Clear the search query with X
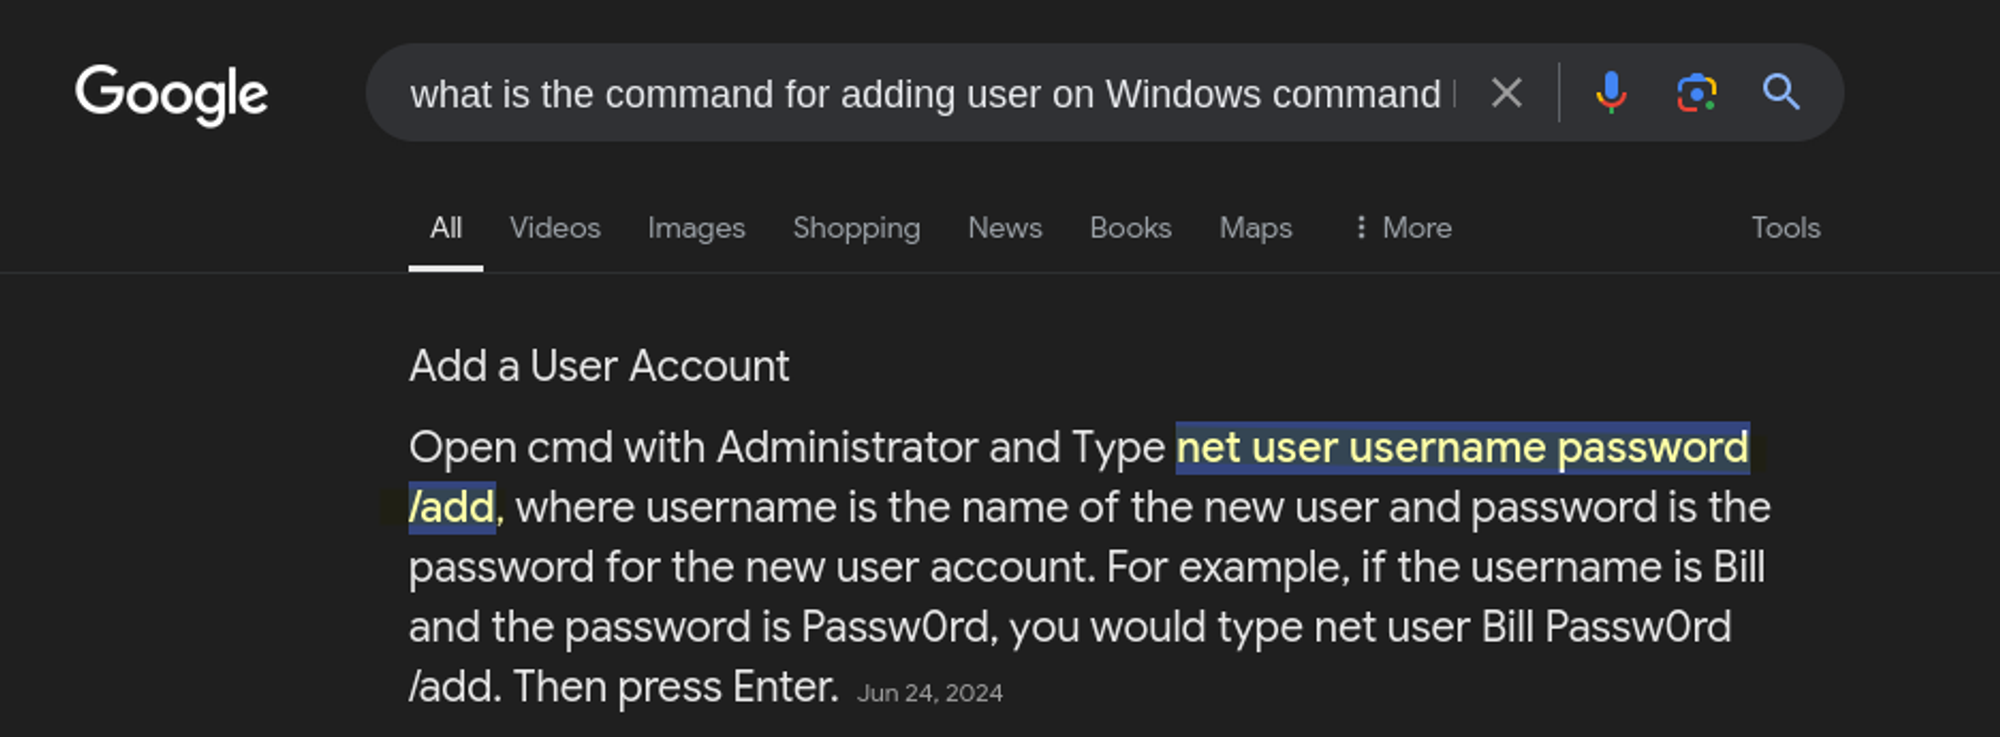The width and height of the screenshot is (2000, 737). [x=1506, y=93]
